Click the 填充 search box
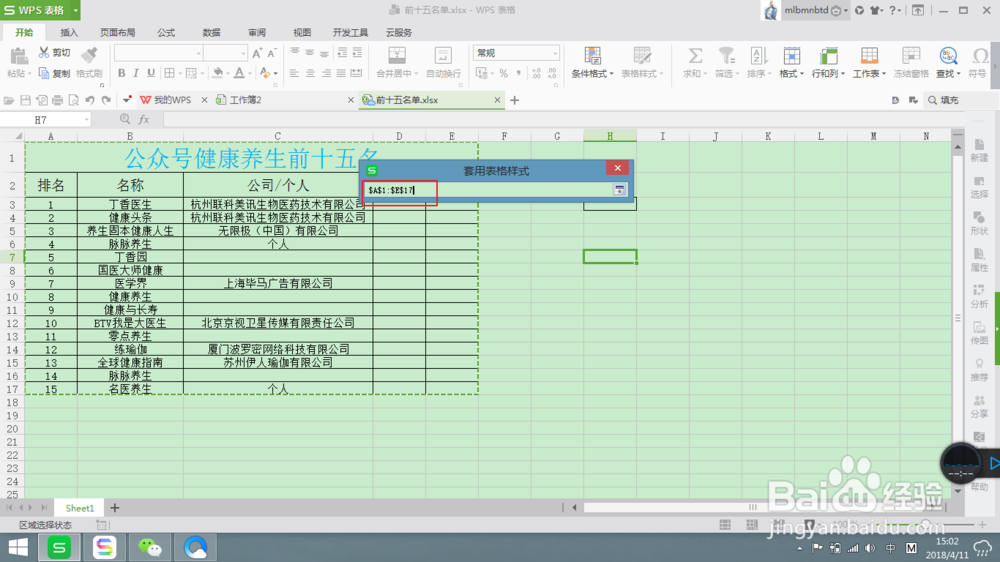 (961, 100)
